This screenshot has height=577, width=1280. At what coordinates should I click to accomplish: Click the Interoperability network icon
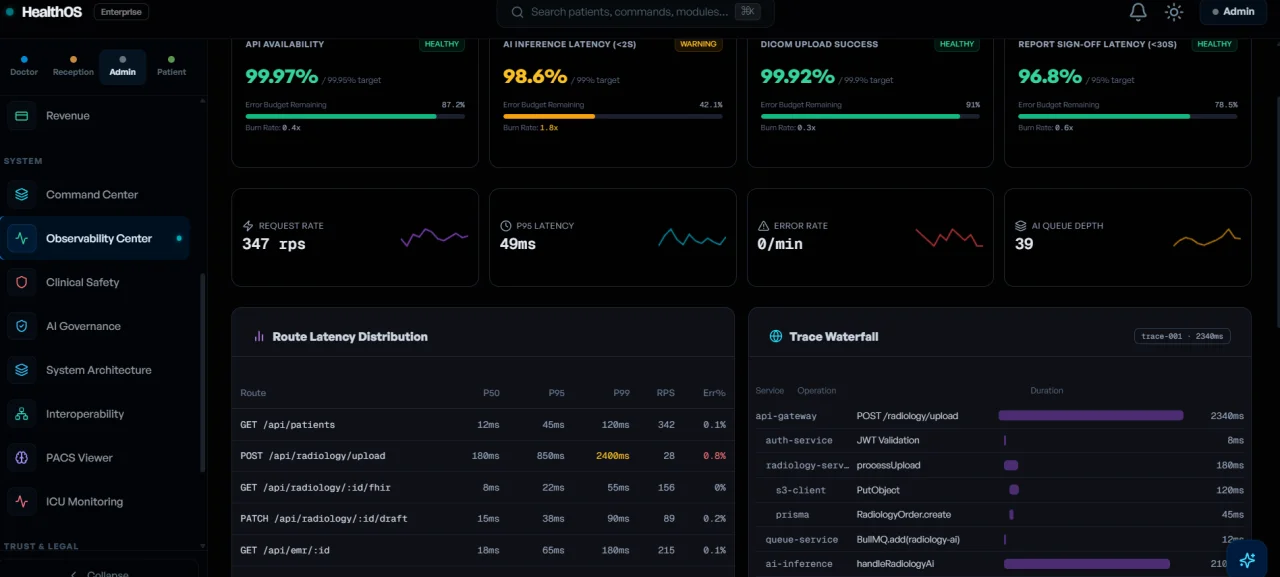click(22, 414)
